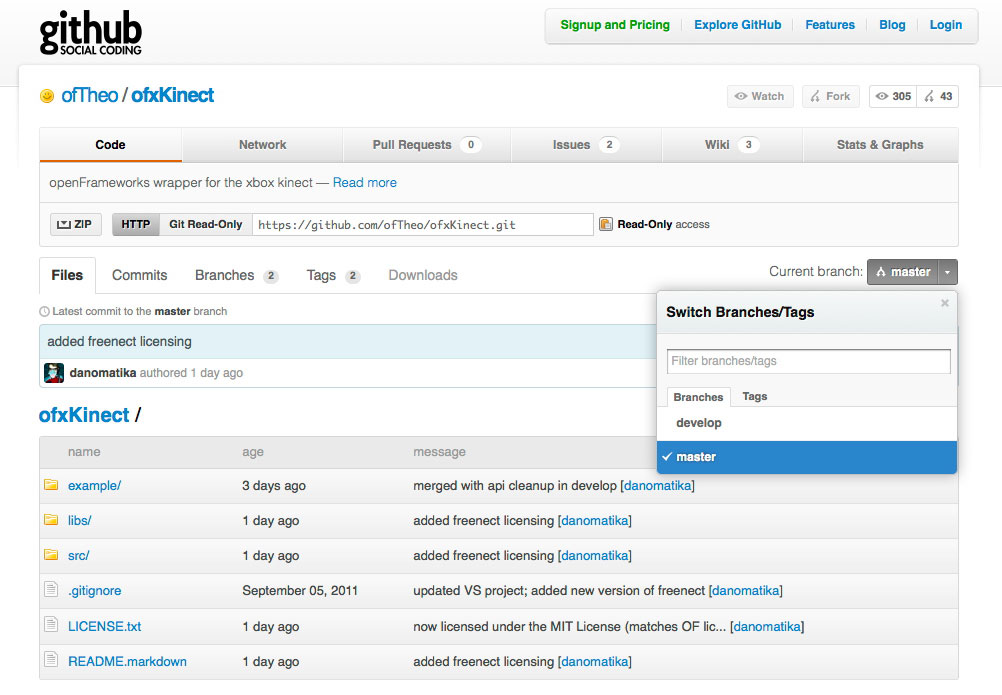Switch to the Commits subtab
Image resolution: width=1002 pixels, height=695 pixels.
tap(139, 275)
